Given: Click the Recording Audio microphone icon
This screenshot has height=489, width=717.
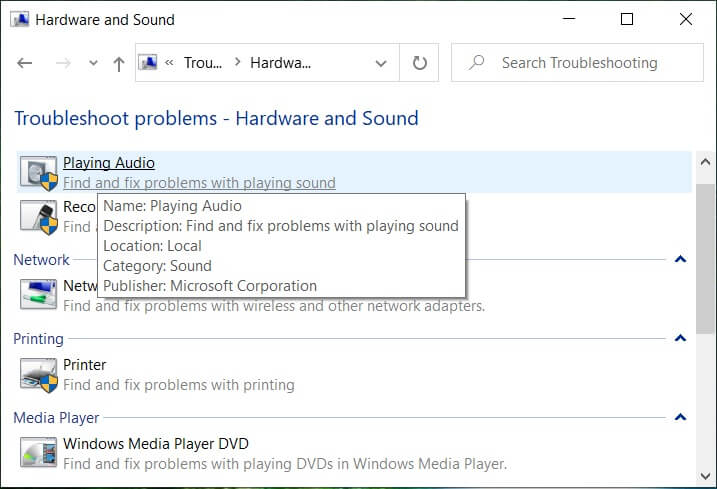Looking at the screenshot, I should click(39, 216).
